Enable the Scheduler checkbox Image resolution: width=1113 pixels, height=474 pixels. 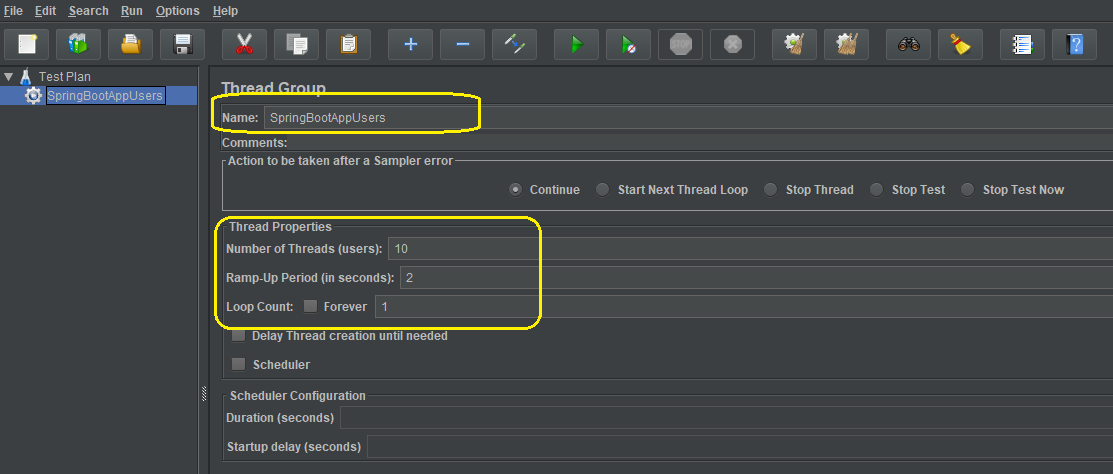pos(238,364)
